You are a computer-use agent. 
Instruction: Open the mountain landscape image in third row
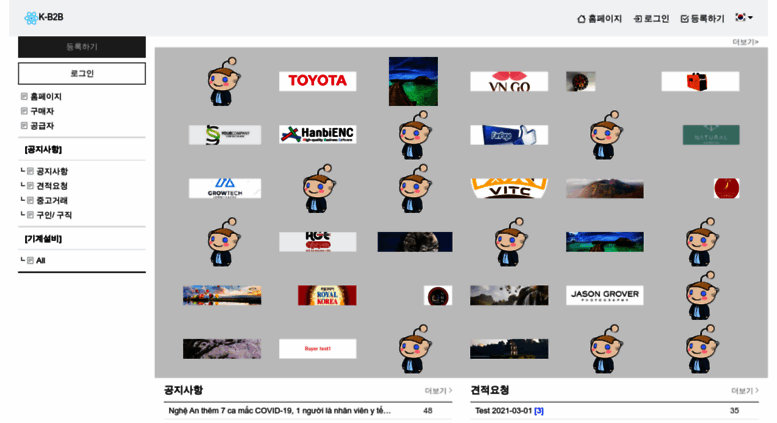tap(605, 188)
